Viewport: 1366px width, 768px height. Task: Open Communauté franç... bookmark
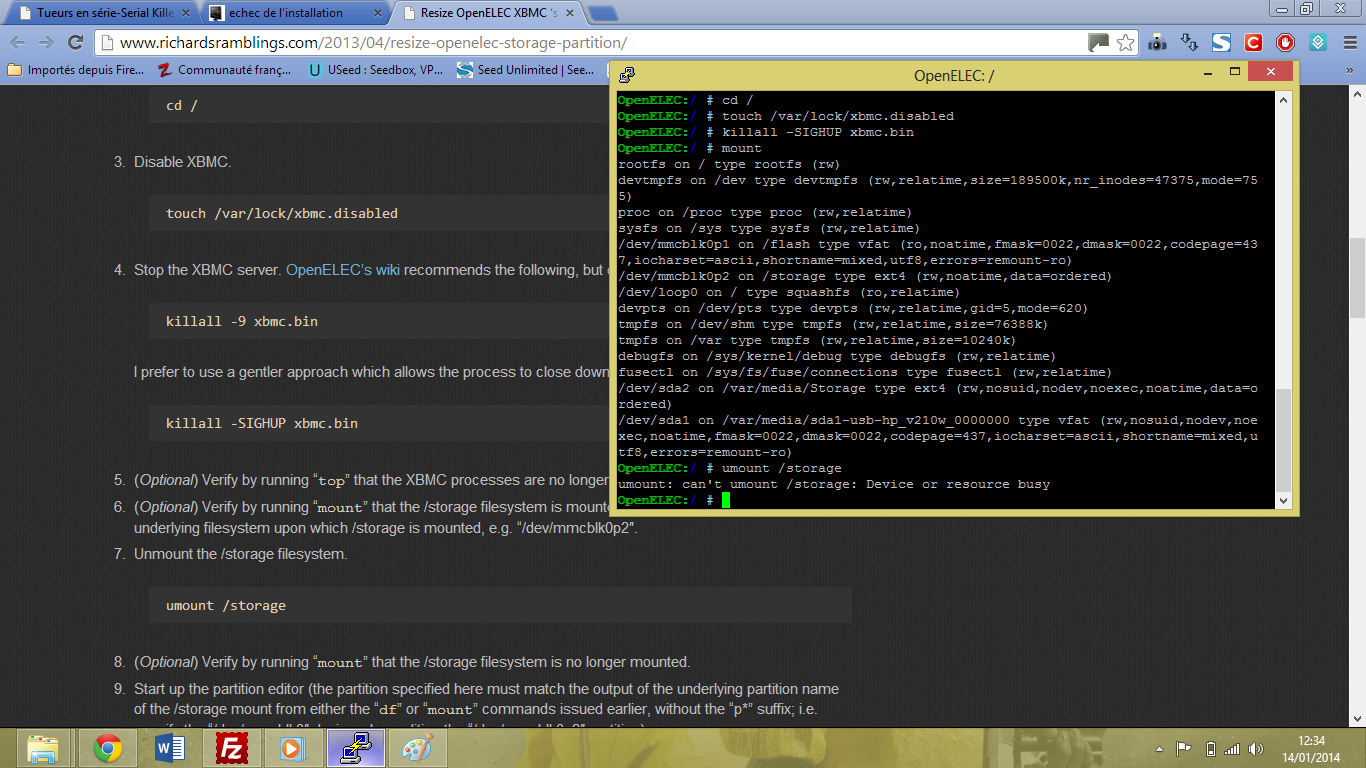225,70
